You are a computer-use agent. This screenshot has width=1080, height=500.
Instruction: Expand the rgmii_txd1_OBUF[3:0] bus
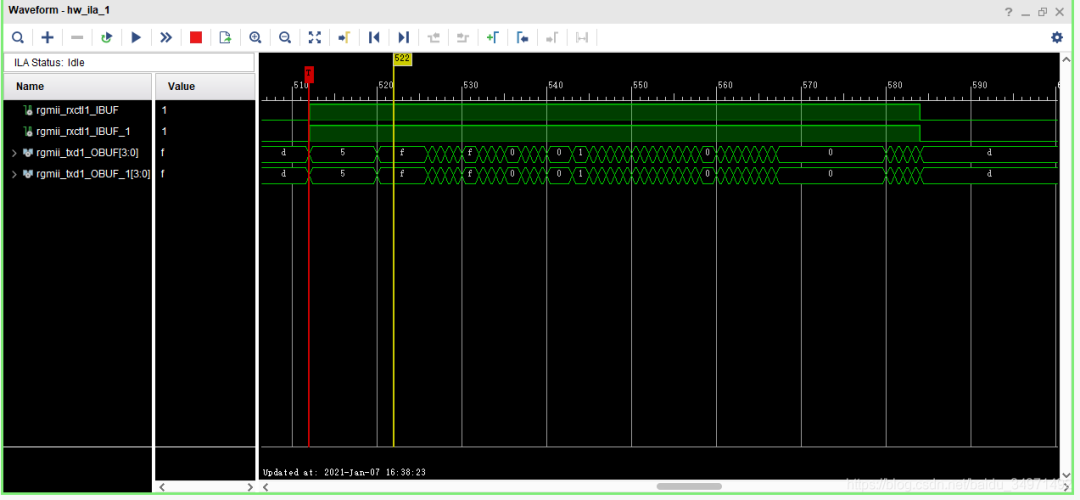[x=14, y=153]
